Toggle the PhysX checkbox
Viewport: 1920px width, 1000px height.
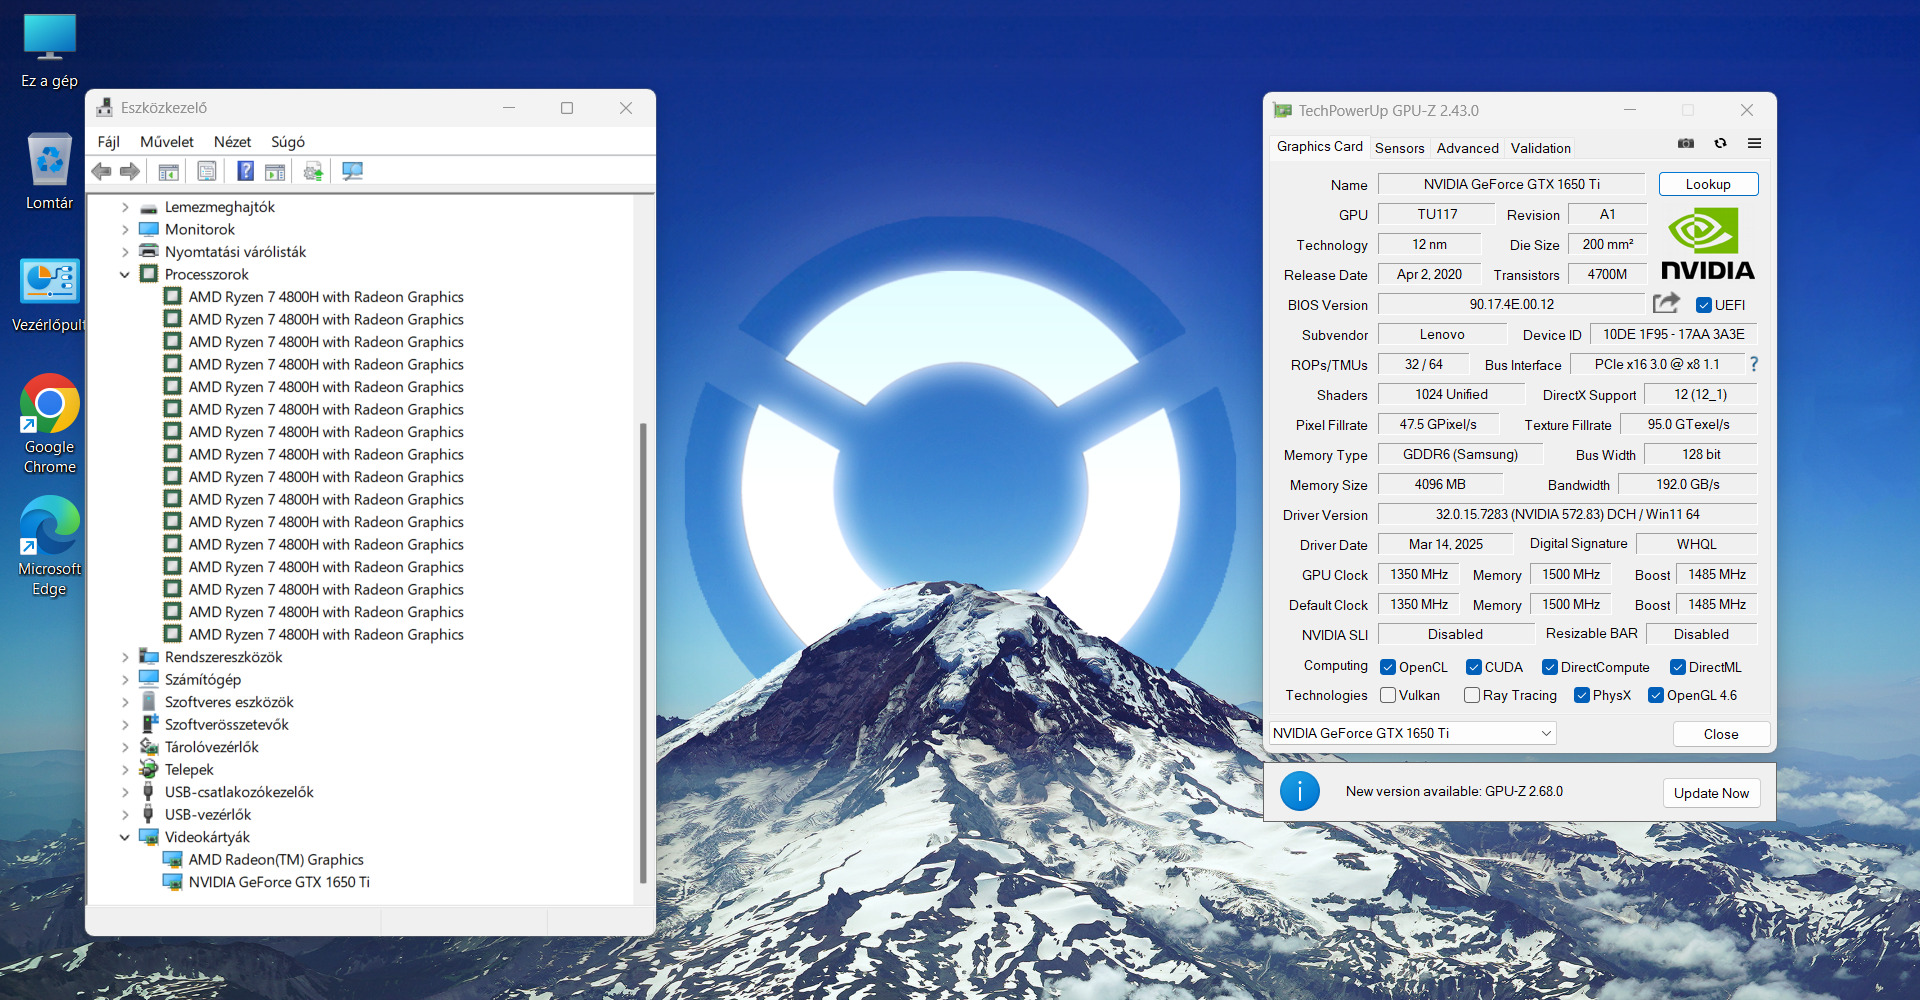click(x=1582, y=695)
